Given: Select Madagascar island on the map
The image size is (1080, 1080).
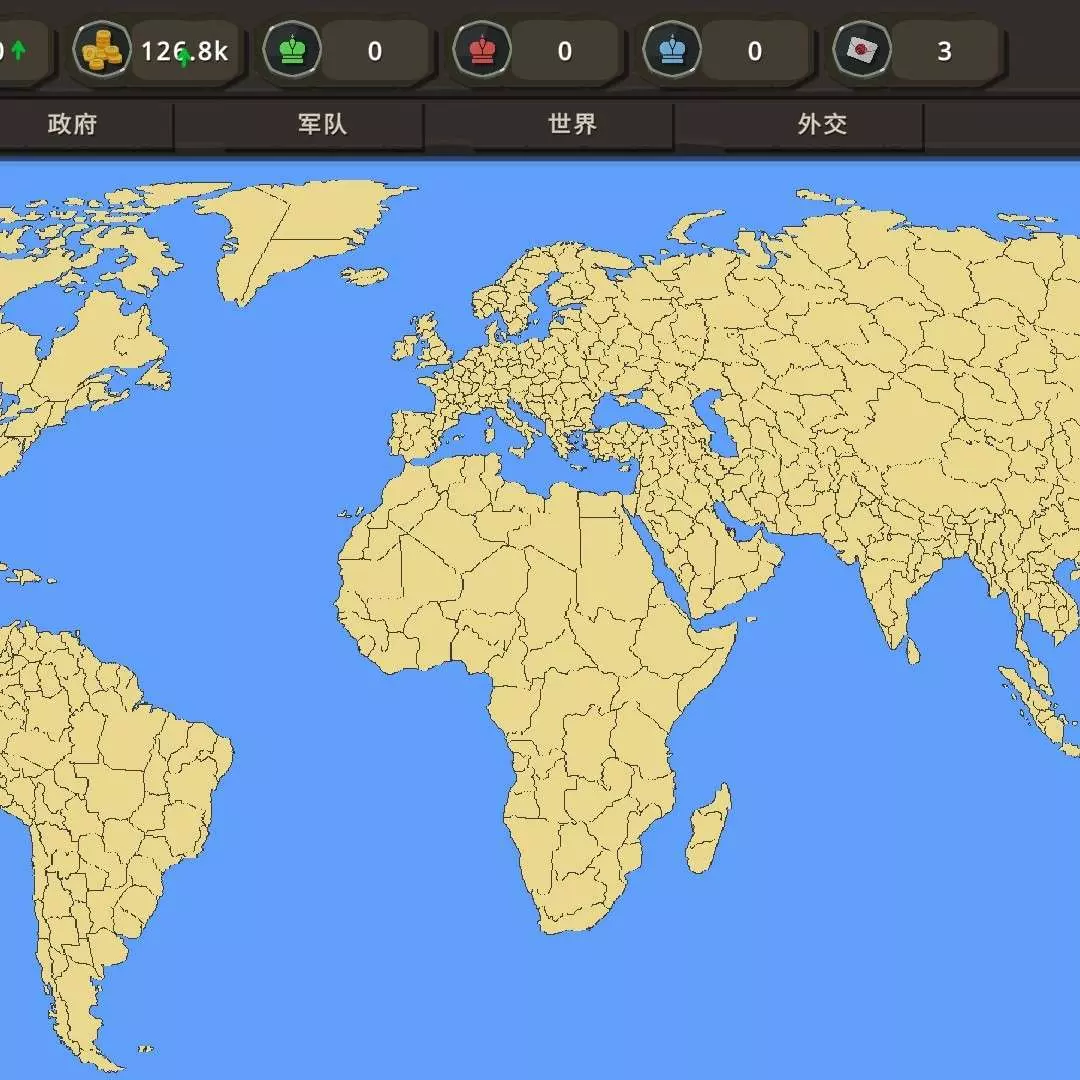Looking at the screenshot, I should (709, 828).
